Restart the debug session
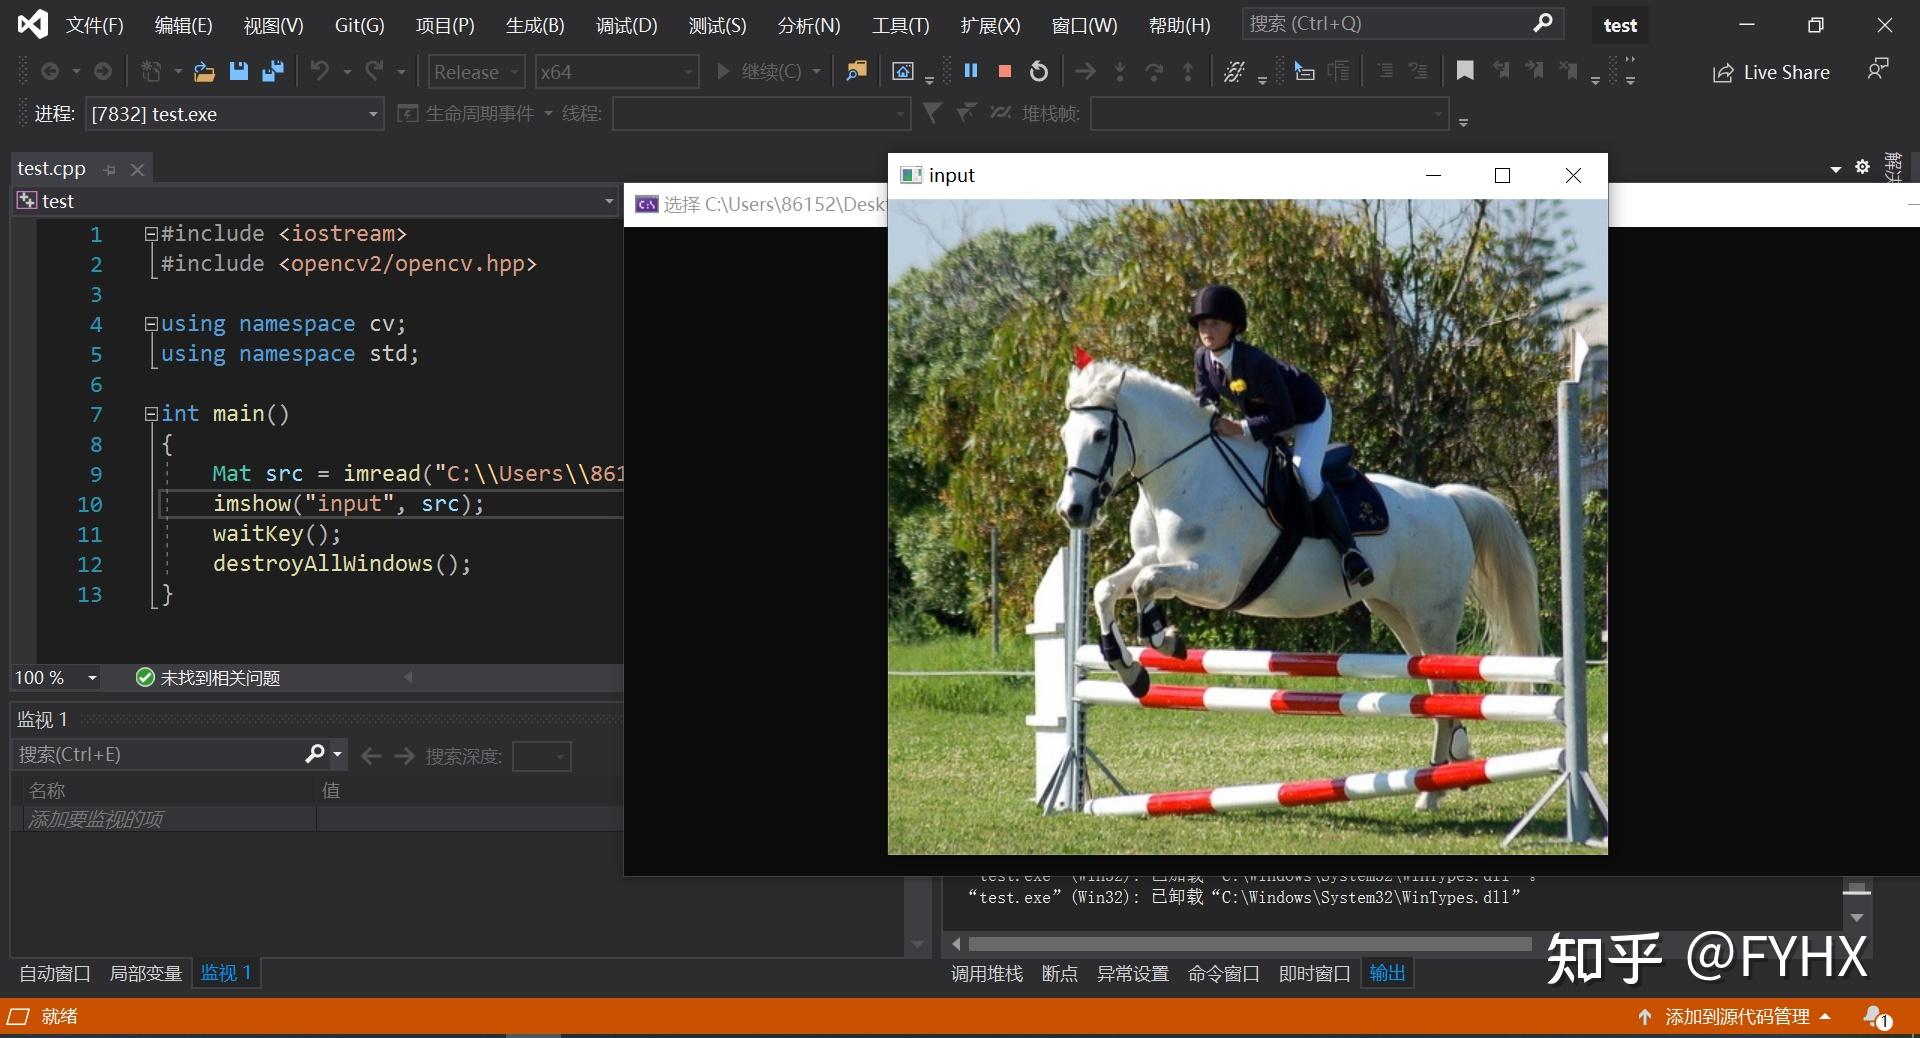 [x=1039, y=71]
